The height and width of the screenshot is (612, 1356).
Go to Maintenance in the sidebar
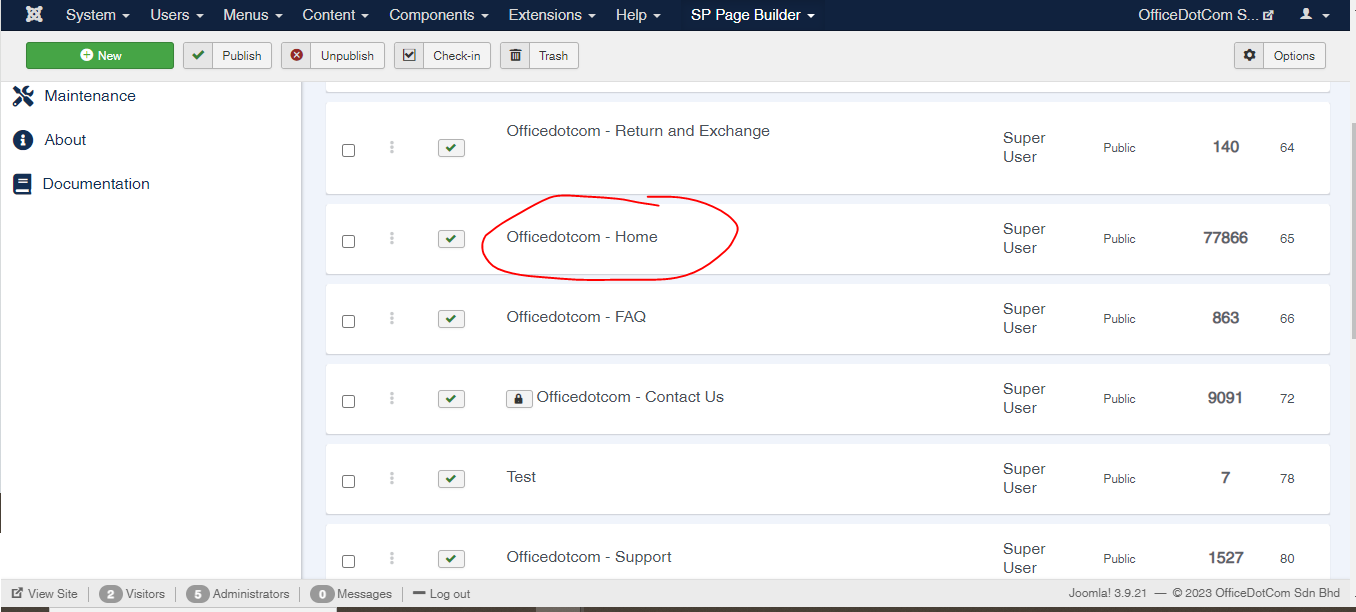[x=90, y=96]
